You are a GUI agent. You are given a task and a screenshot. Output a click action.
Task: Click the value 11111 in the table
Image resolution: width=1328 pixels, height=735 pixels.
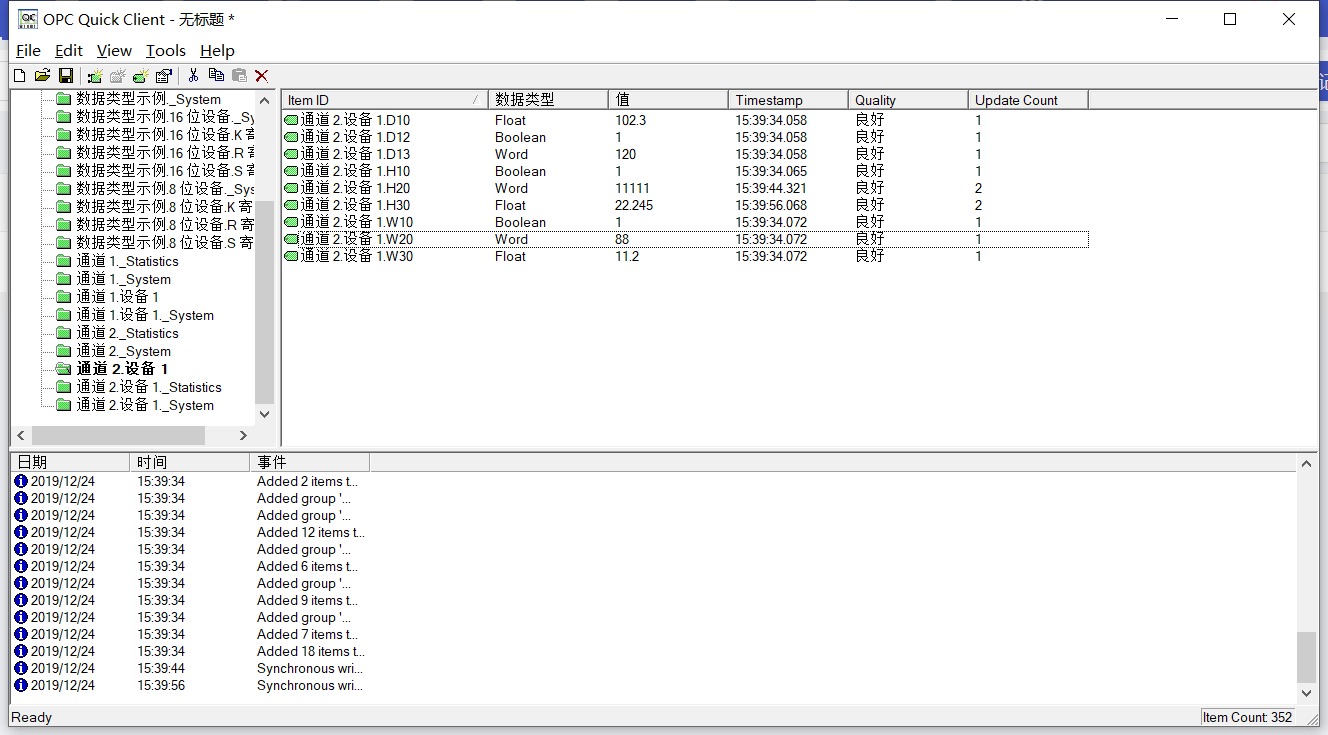coord(632,188)
